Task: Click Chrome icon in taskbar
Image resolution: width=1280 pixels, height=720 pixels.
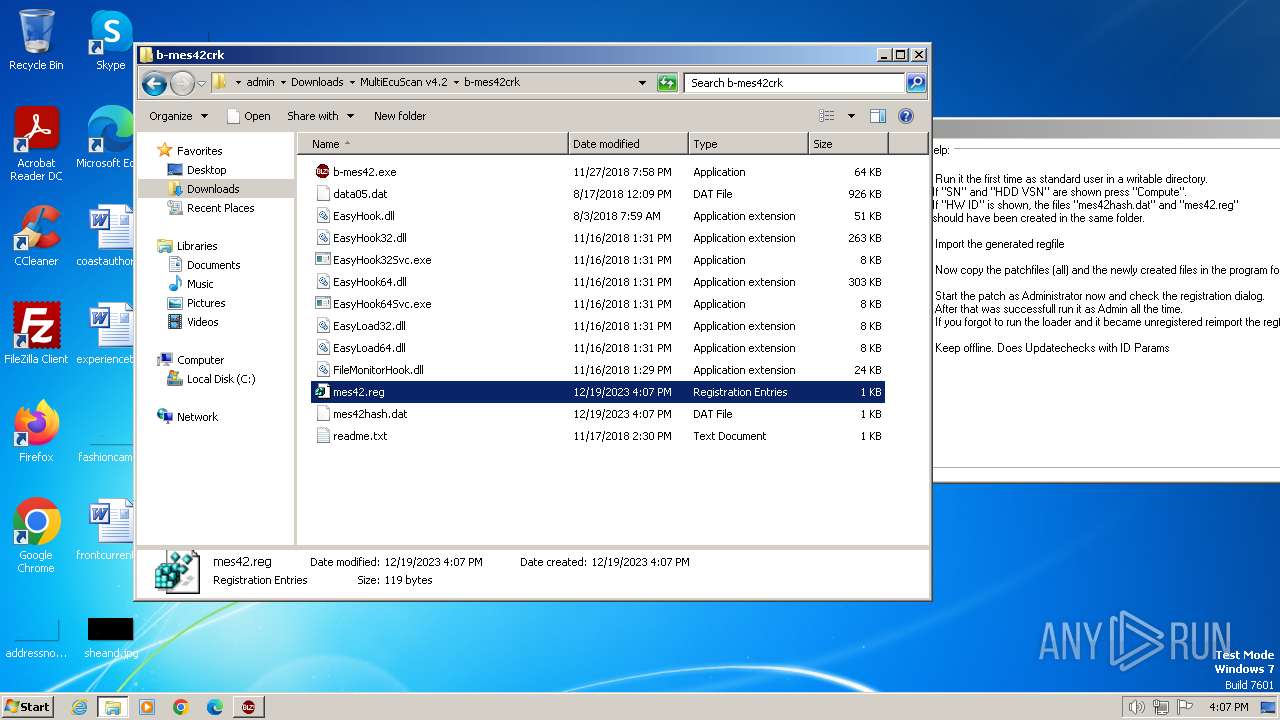Action: click(180, 707)
